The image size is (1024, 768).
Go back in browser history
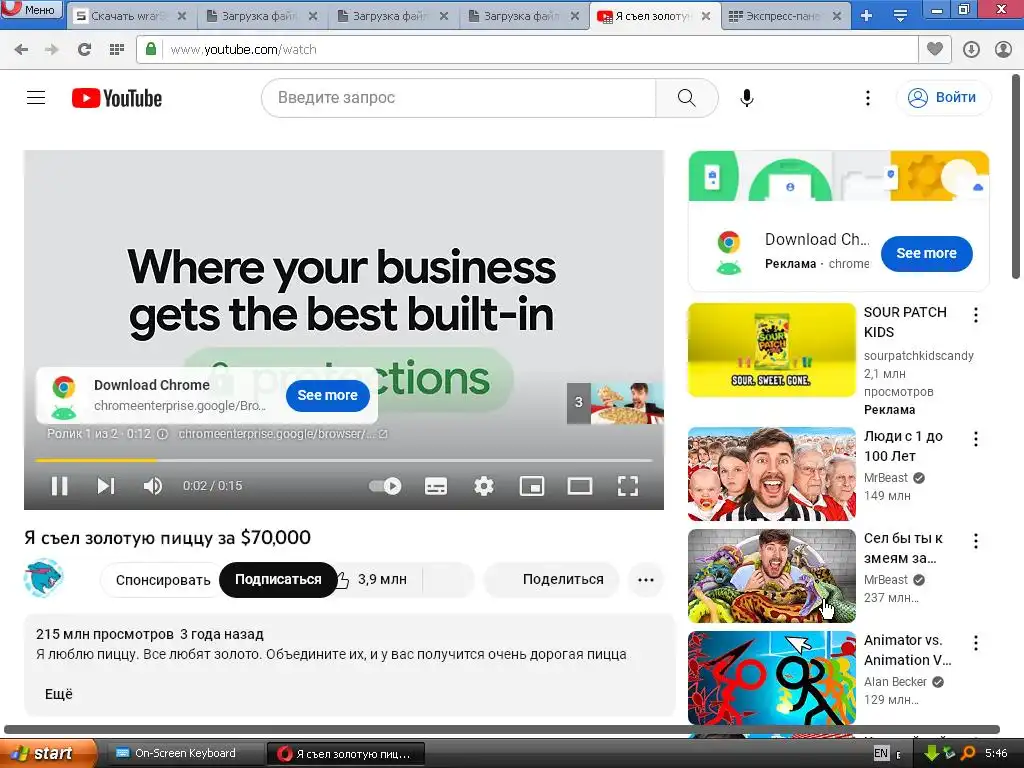[21, 50]
